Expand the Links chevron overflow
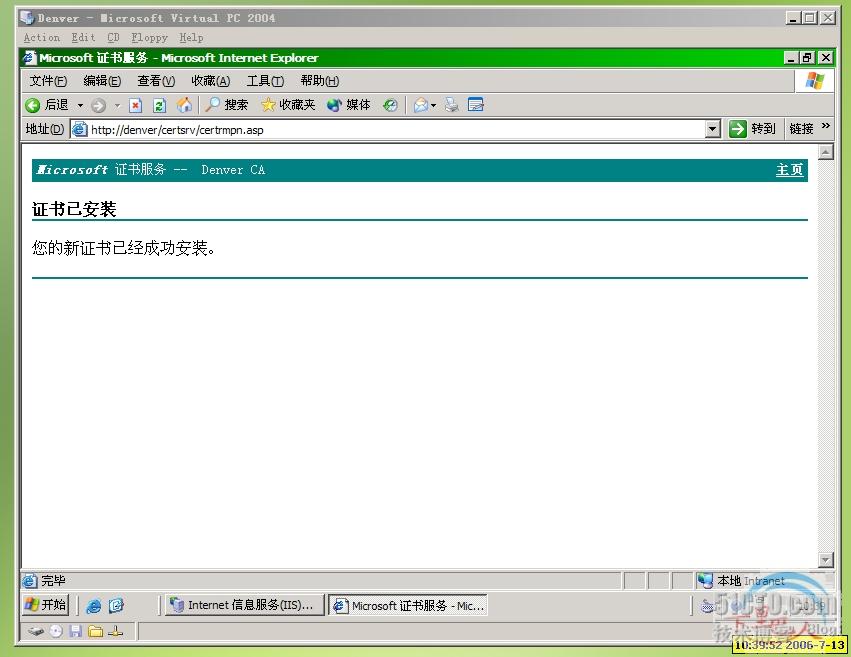The width and height of the screenshot is (851, 657). click(825, 126)
